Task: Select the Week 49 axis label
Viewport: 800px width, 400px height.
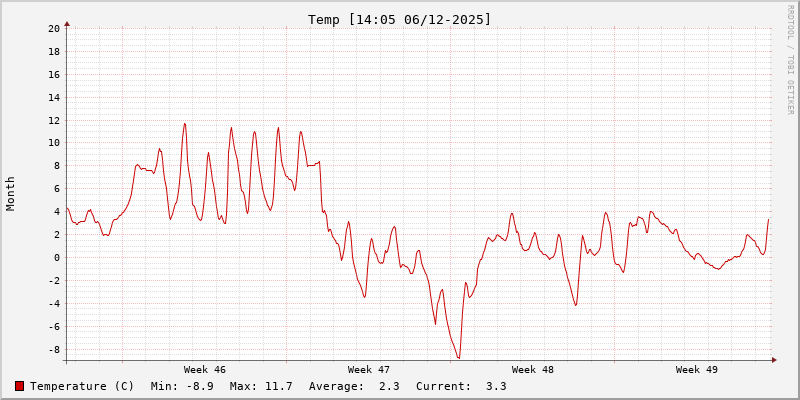Action: [697, 370]
